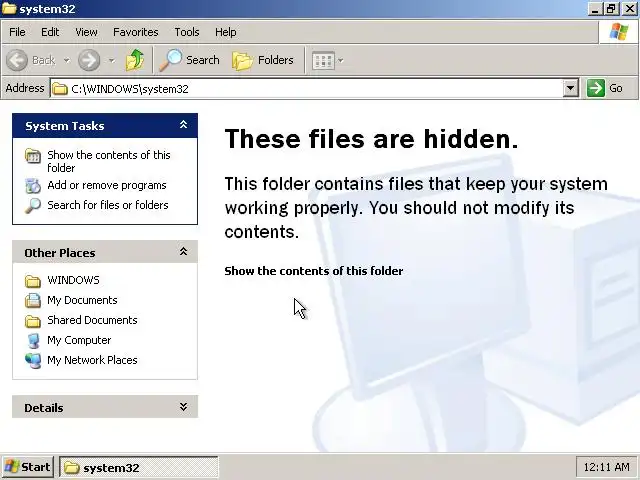Click the WINDOWS folder icon
This screenshot has height=480, width=640.
coord(33,281)
